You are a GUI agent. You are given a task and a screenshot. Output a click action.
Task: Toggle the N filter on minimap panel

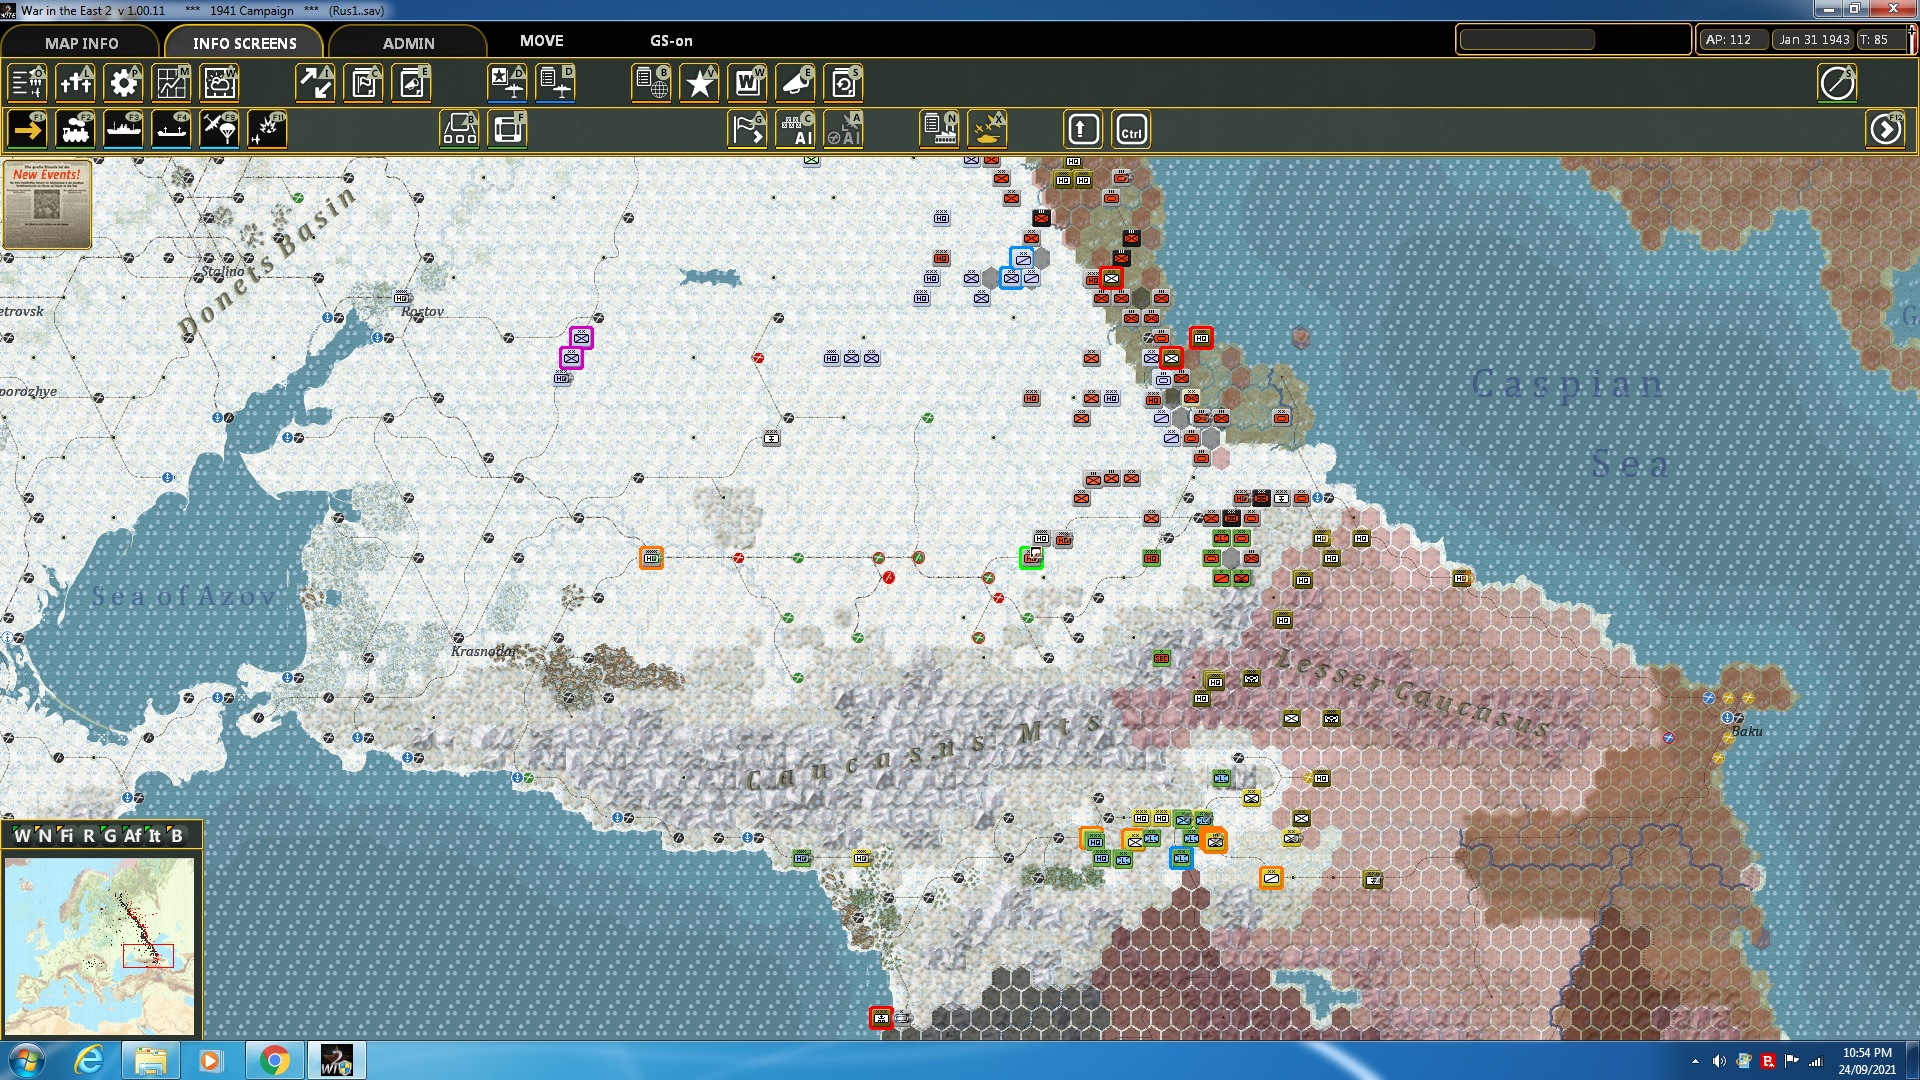point(44,836)
